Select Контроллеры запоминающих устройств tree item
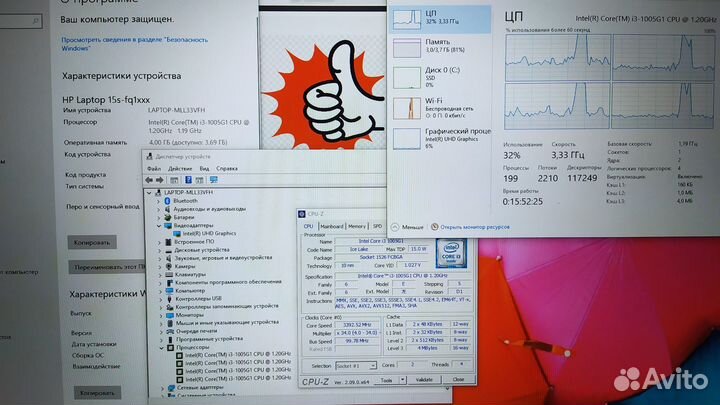This screenshot has height=405, width=720. (x=227, y=306)
